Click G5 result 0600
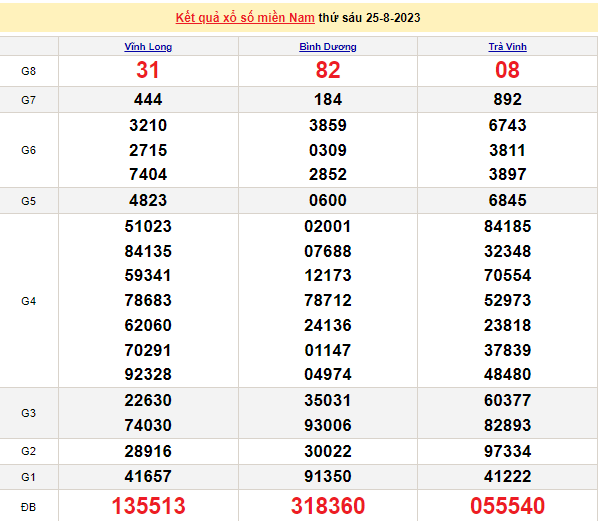This screenshot has height=521, width=602. pos(328,200)
